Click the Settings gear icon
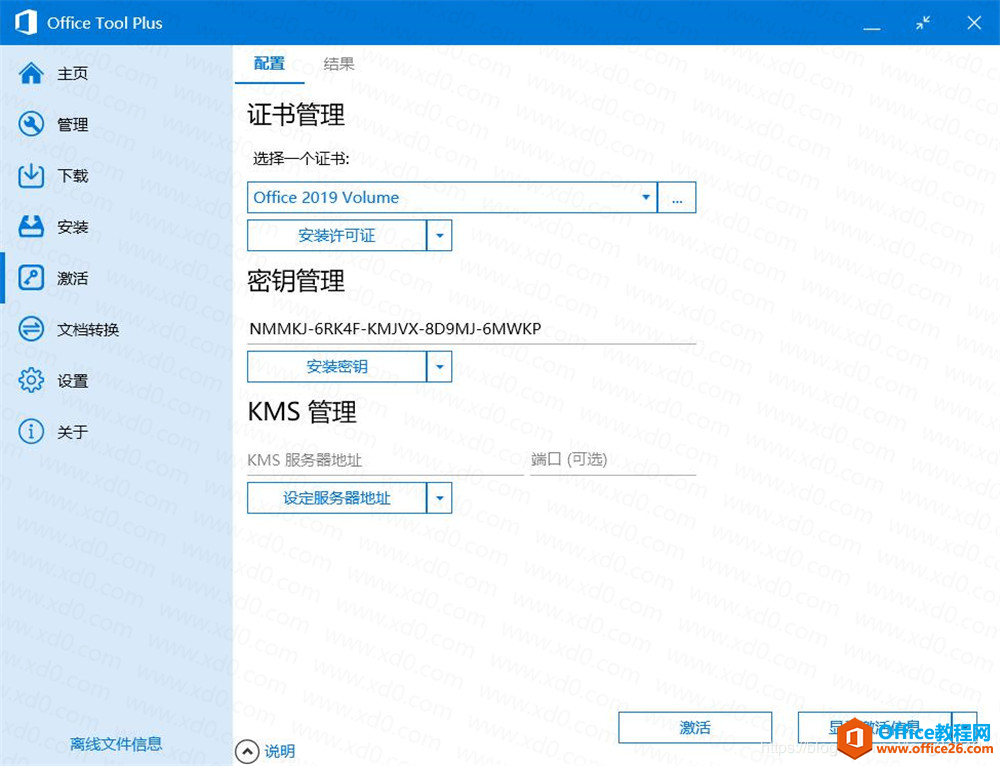 click(31, 381)
